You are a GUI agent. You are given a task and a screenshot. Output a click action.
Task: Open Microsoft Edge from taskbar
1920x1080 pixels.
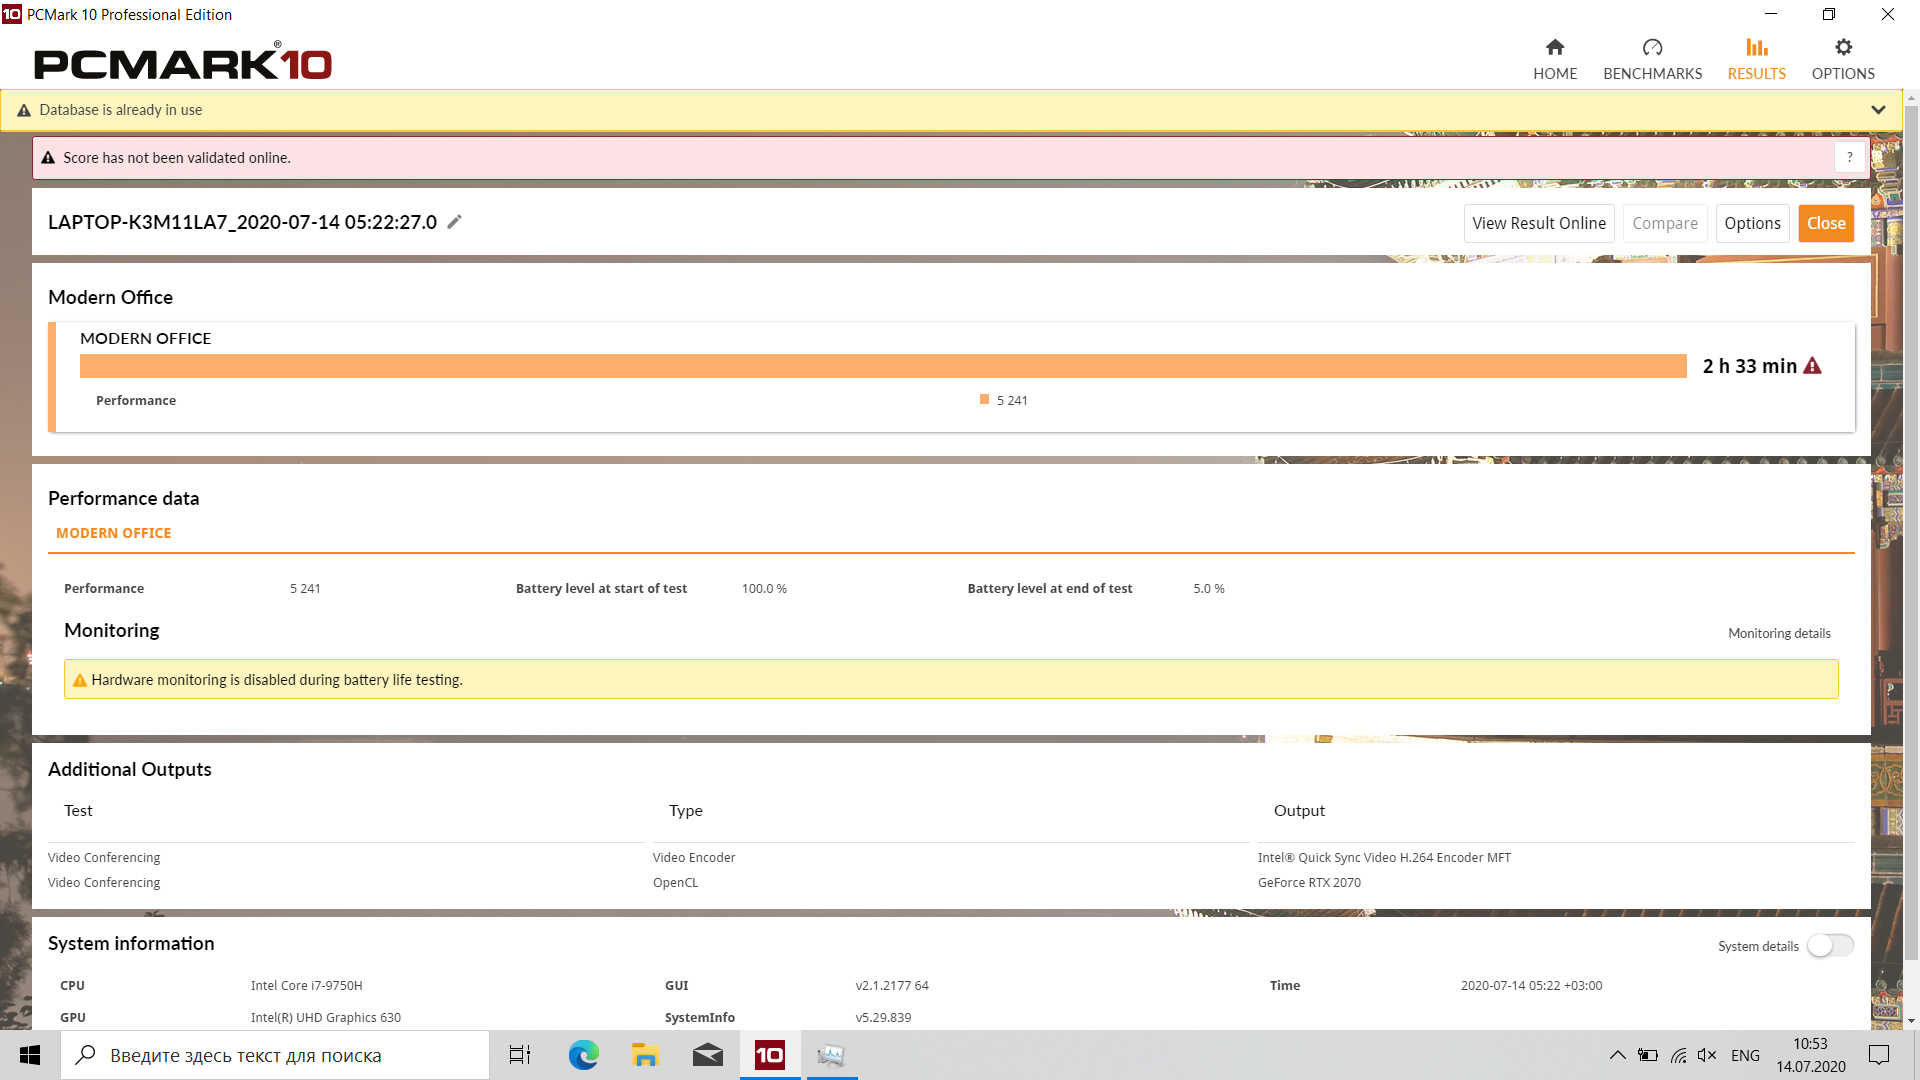click(584, 1055)
